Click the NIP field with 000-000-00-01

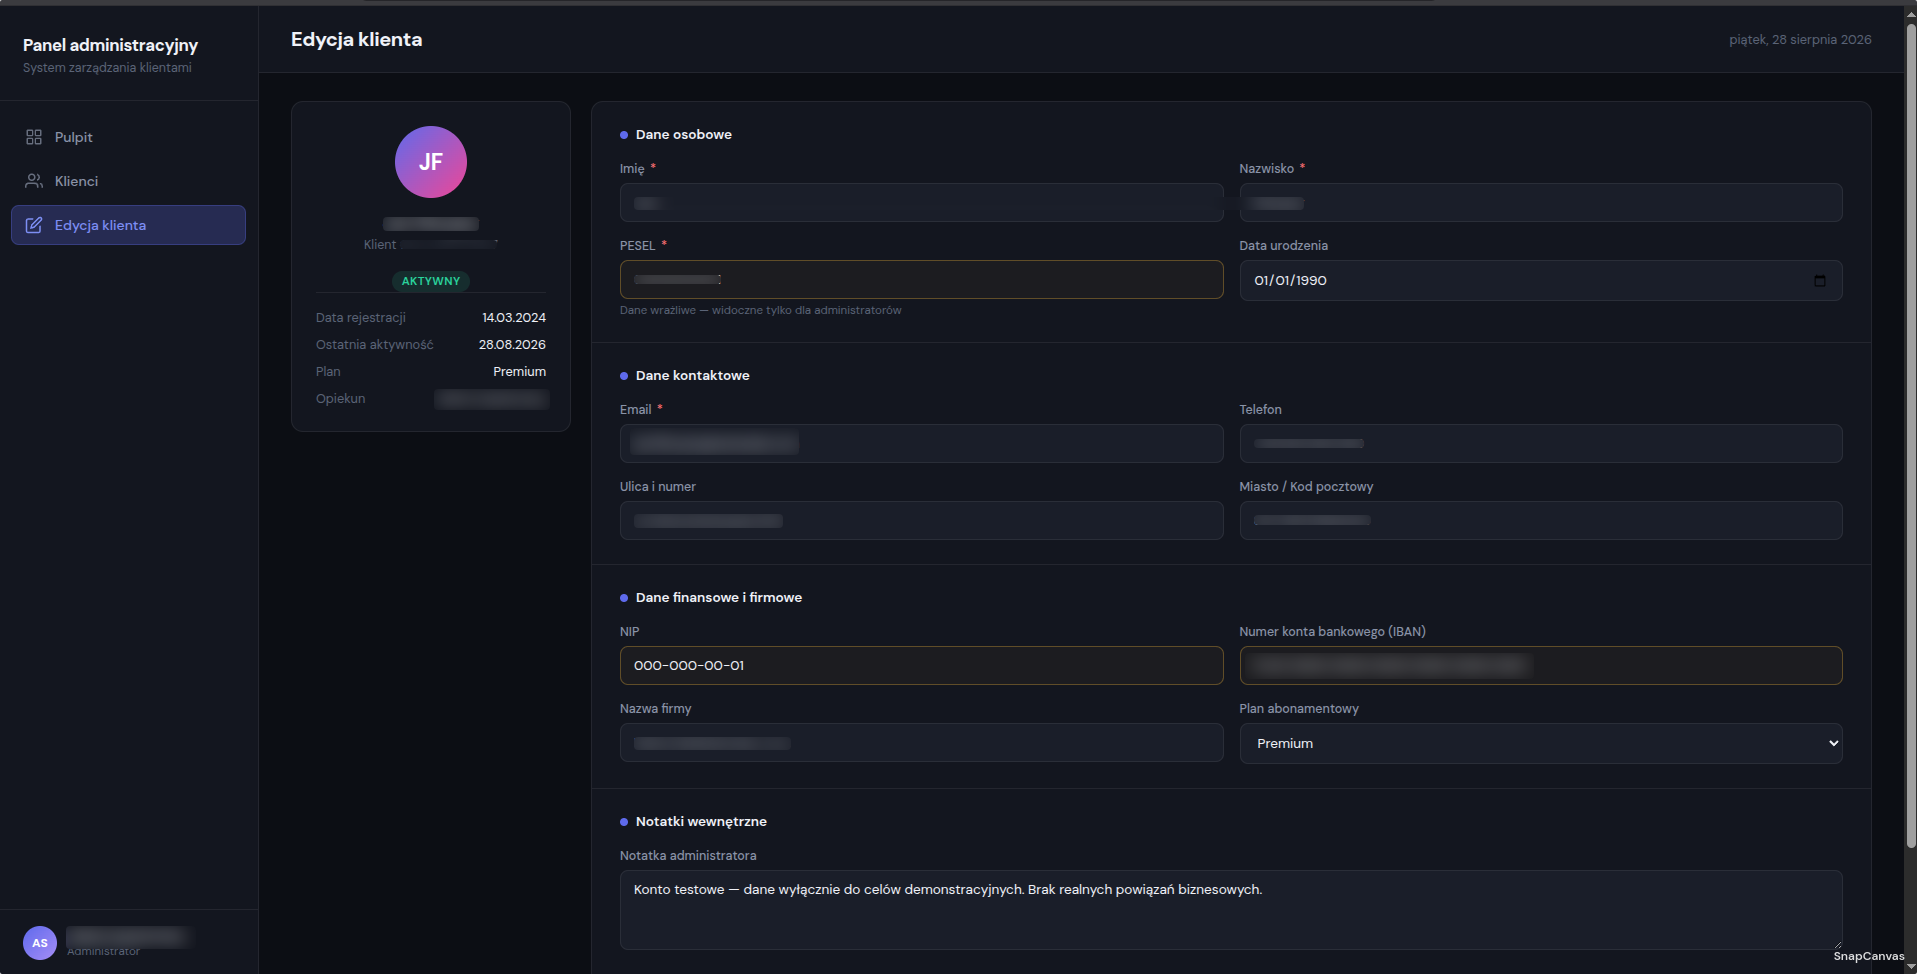pos(921,666)
